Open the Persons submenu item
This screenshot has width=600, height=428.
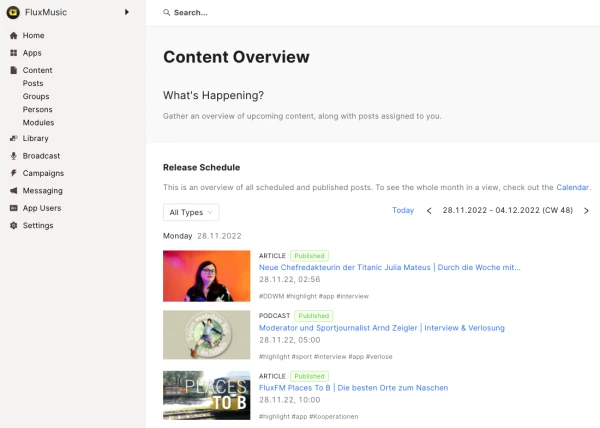tap(38, 109)
